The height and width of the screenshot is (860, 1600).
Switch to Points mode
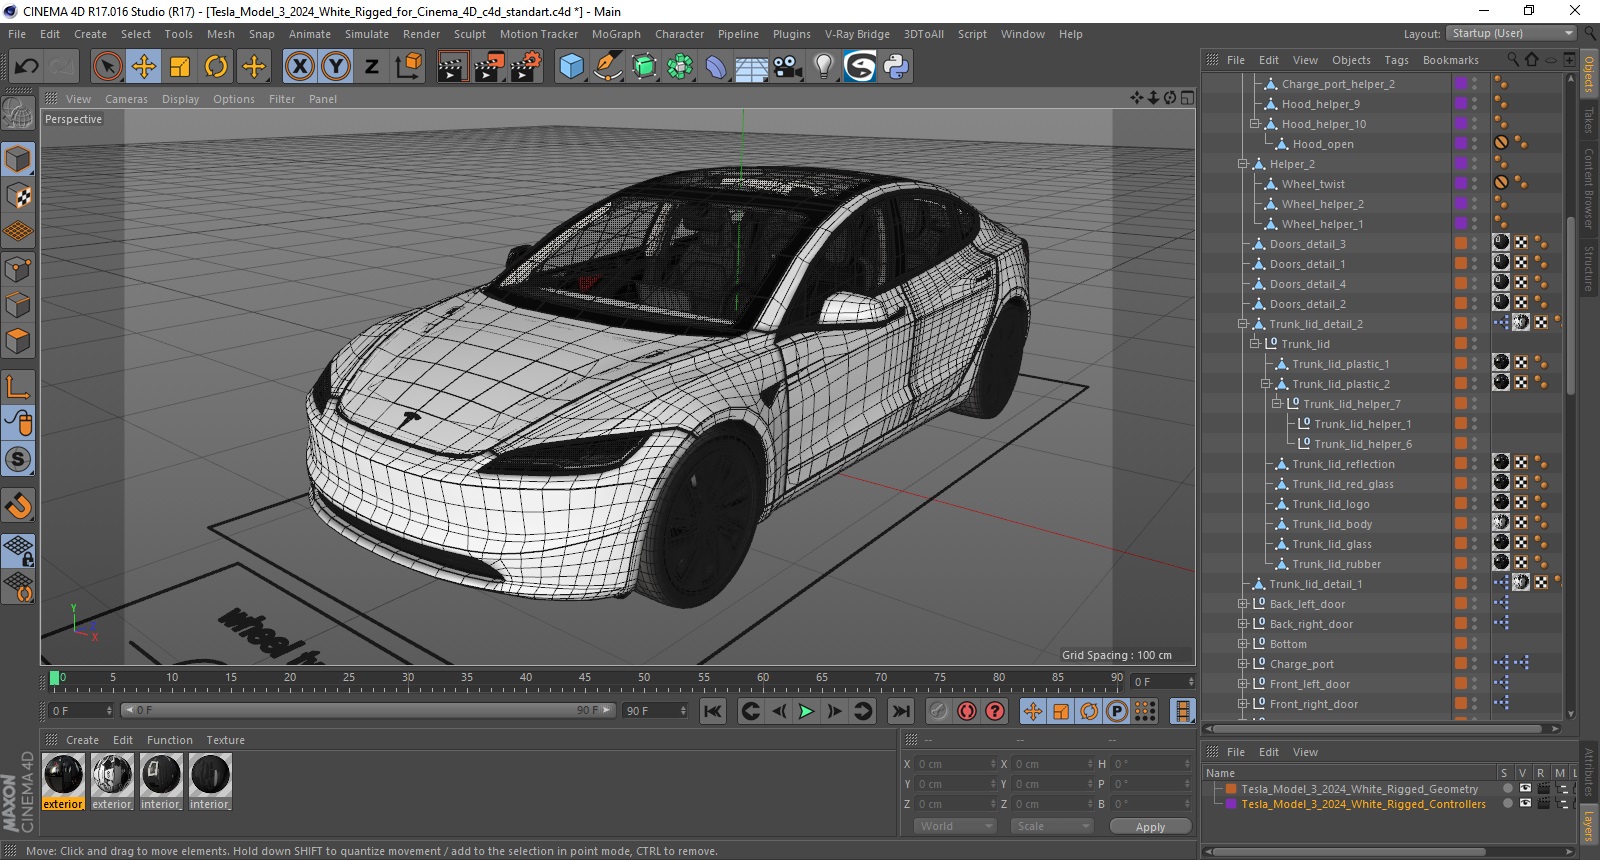(x=18, y=269)
